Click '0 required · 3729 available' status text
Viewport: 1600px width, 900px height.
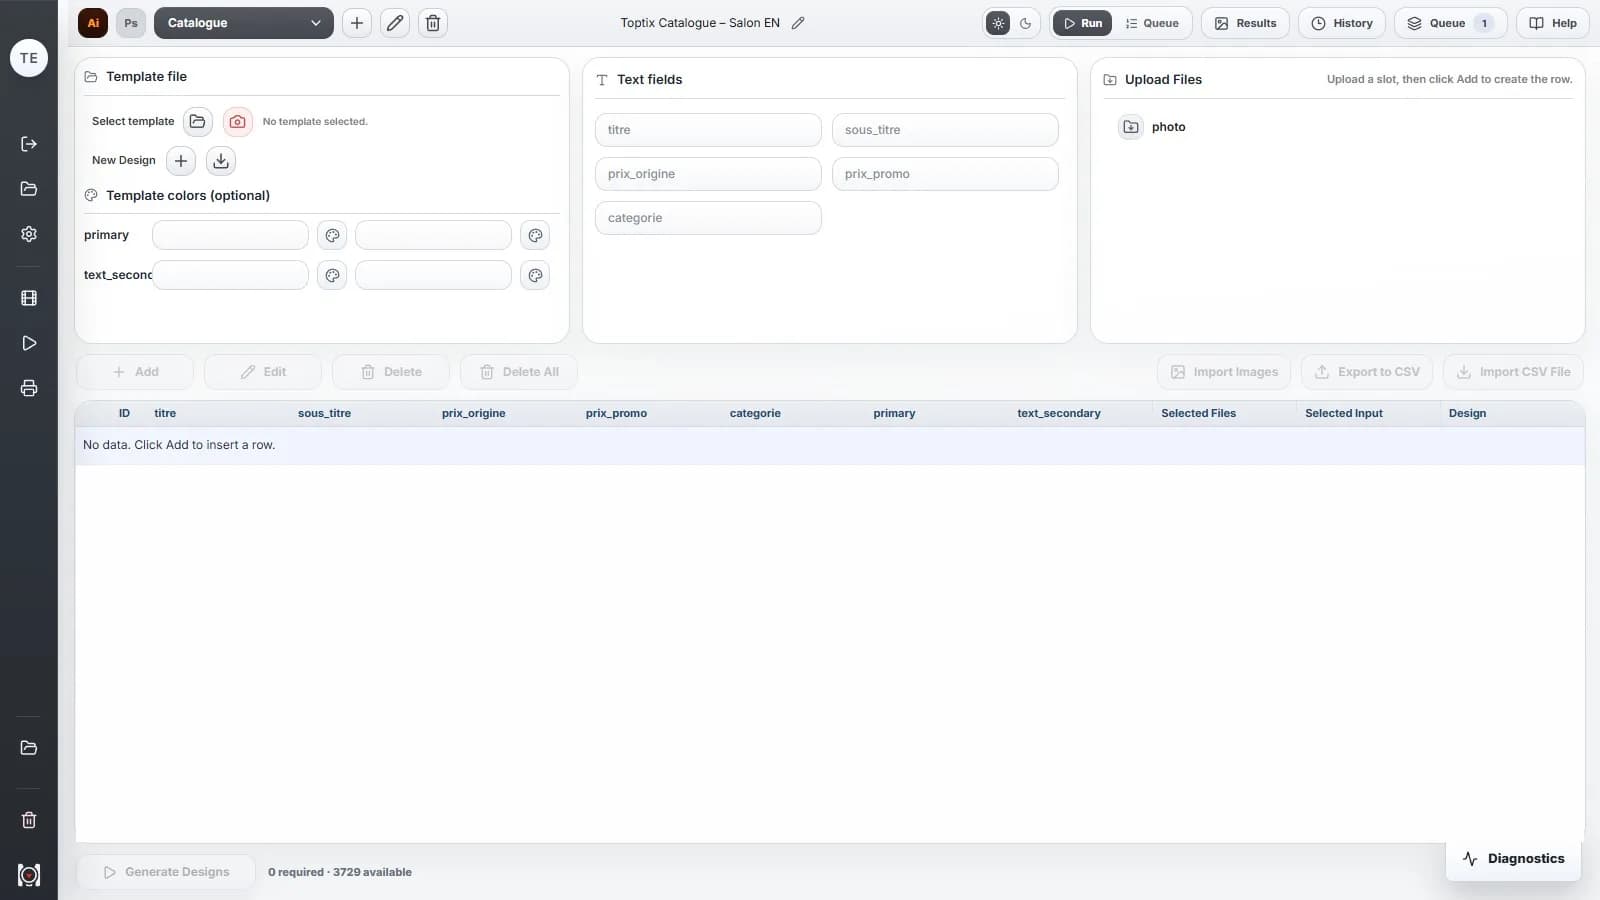coord(340,872)
